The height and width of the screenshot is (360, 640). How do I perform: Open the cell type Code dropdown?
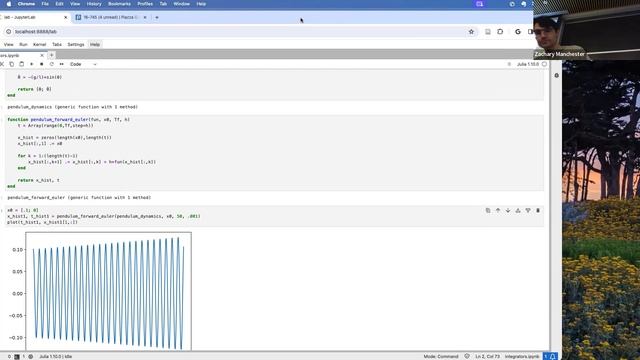coord(83,64)
